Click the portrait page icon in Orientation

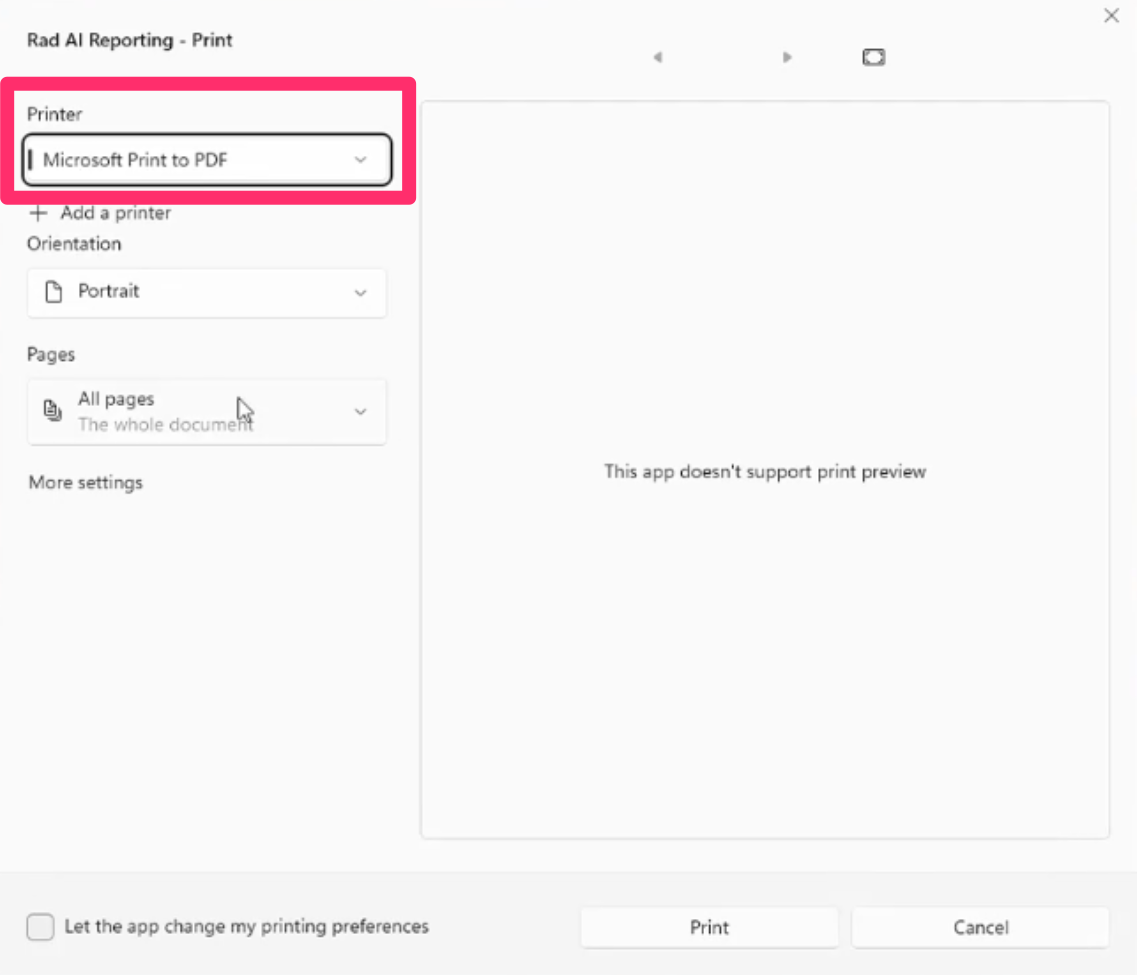(x=54, y=292)
